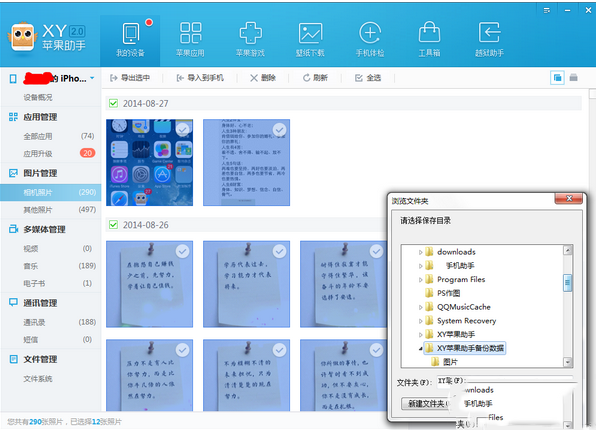Click 导入到手机 import button
The image size is (596, 430).
tap(200, 78)
